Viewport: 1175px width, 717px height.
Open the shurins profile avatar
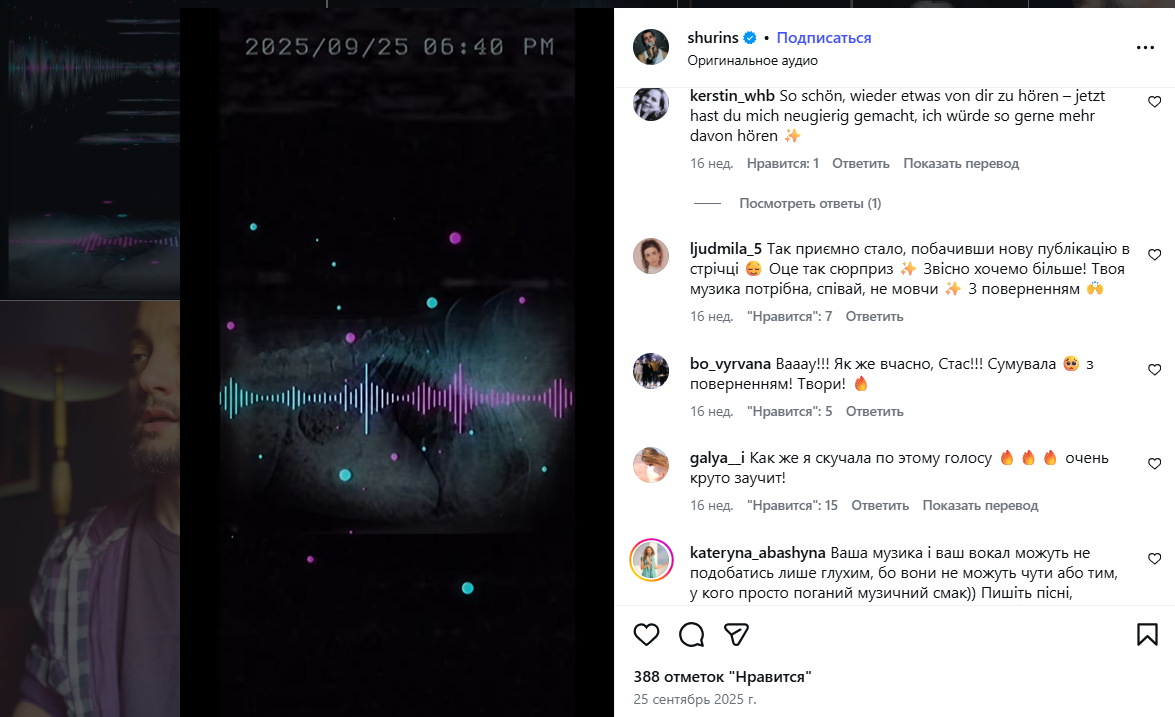(x=650, y=47)
